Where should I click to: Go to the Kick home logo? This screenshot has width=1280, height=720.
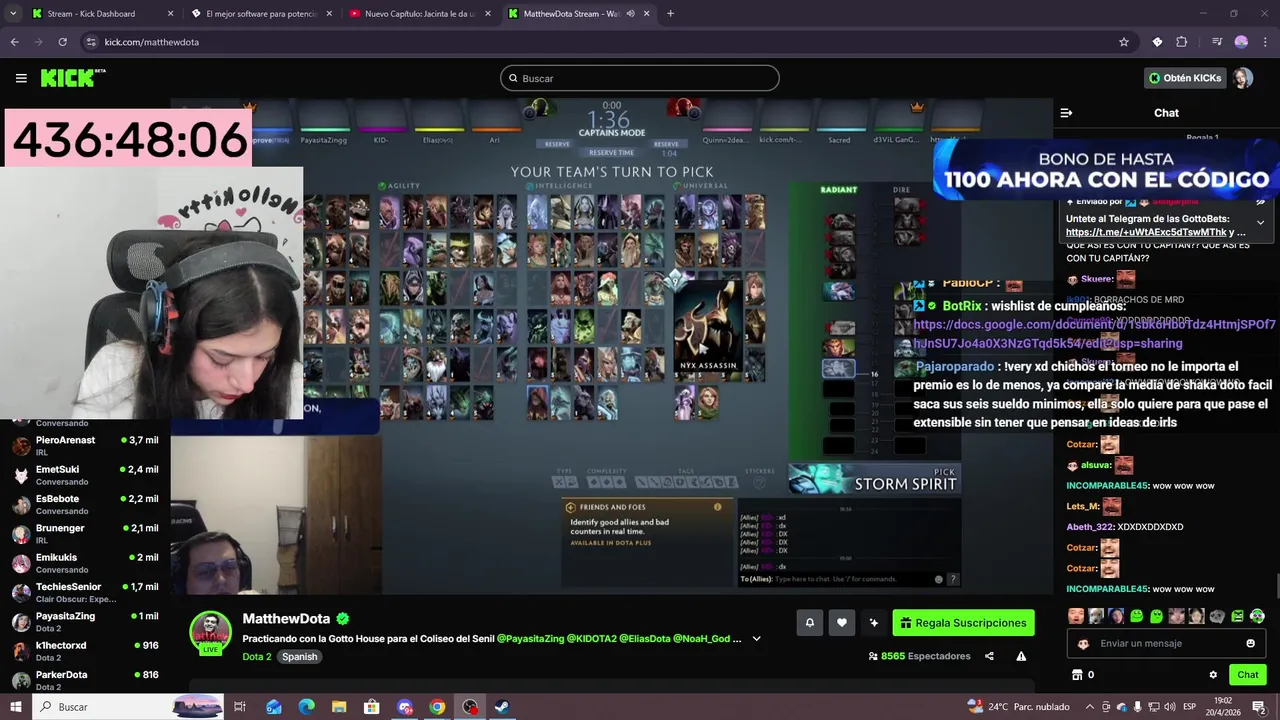coord(73,78)
